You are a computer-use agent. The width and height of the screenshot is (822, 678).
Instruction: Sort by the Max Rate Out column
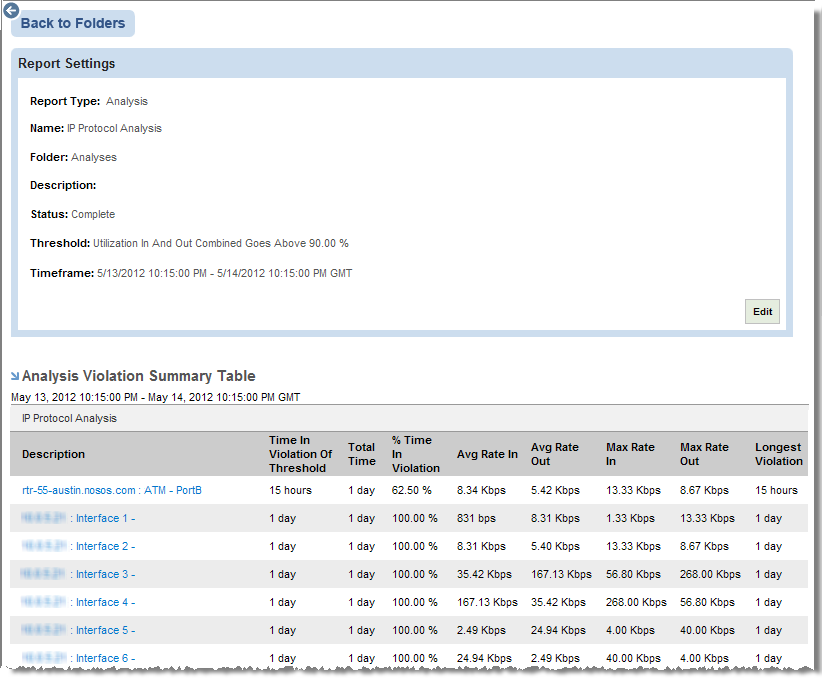(706, 455)
